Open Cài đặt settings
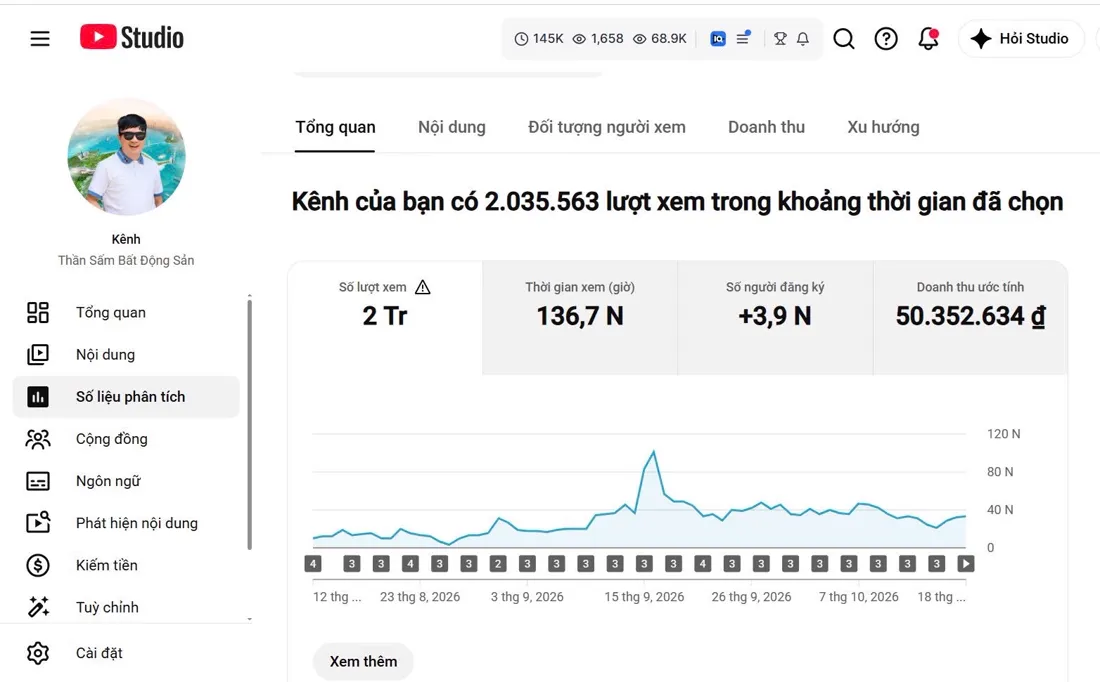The image size is (1100, 682). [126, 653]
